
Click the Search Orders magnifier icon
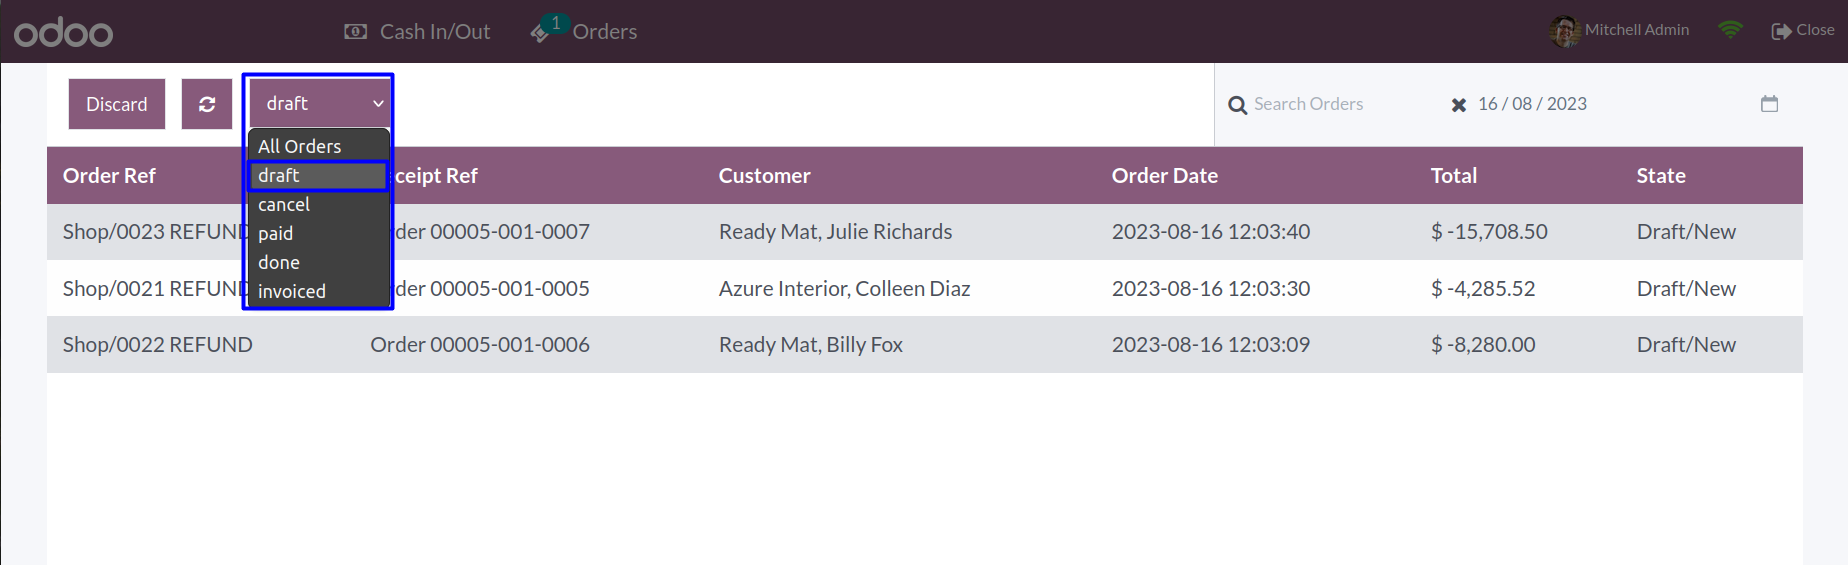(1237, 105)
